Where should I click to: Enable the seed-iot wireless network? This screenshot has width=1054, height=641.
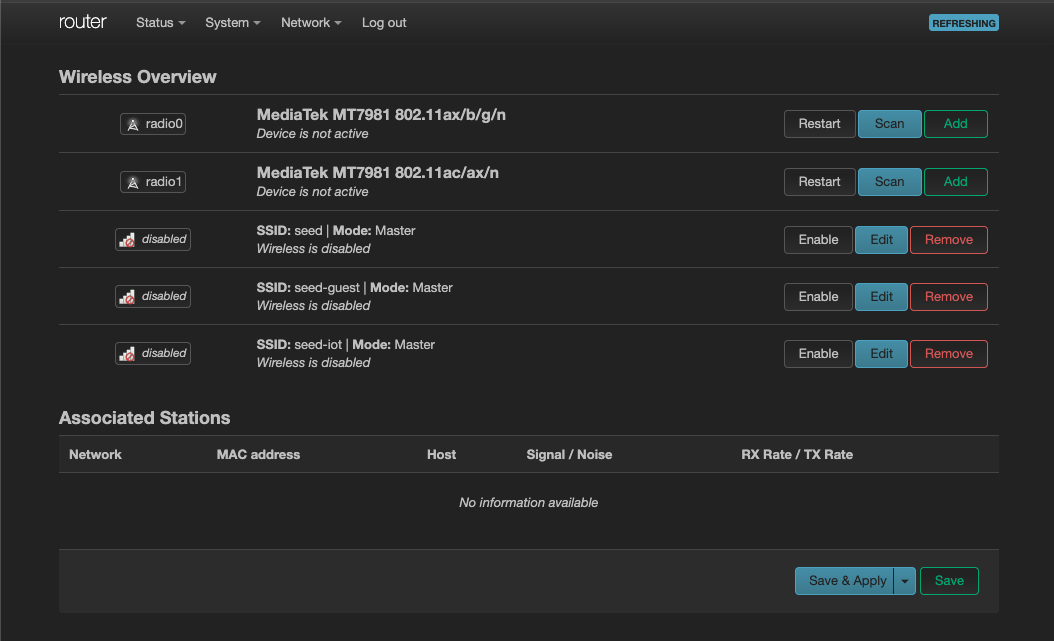coord(818,354)
